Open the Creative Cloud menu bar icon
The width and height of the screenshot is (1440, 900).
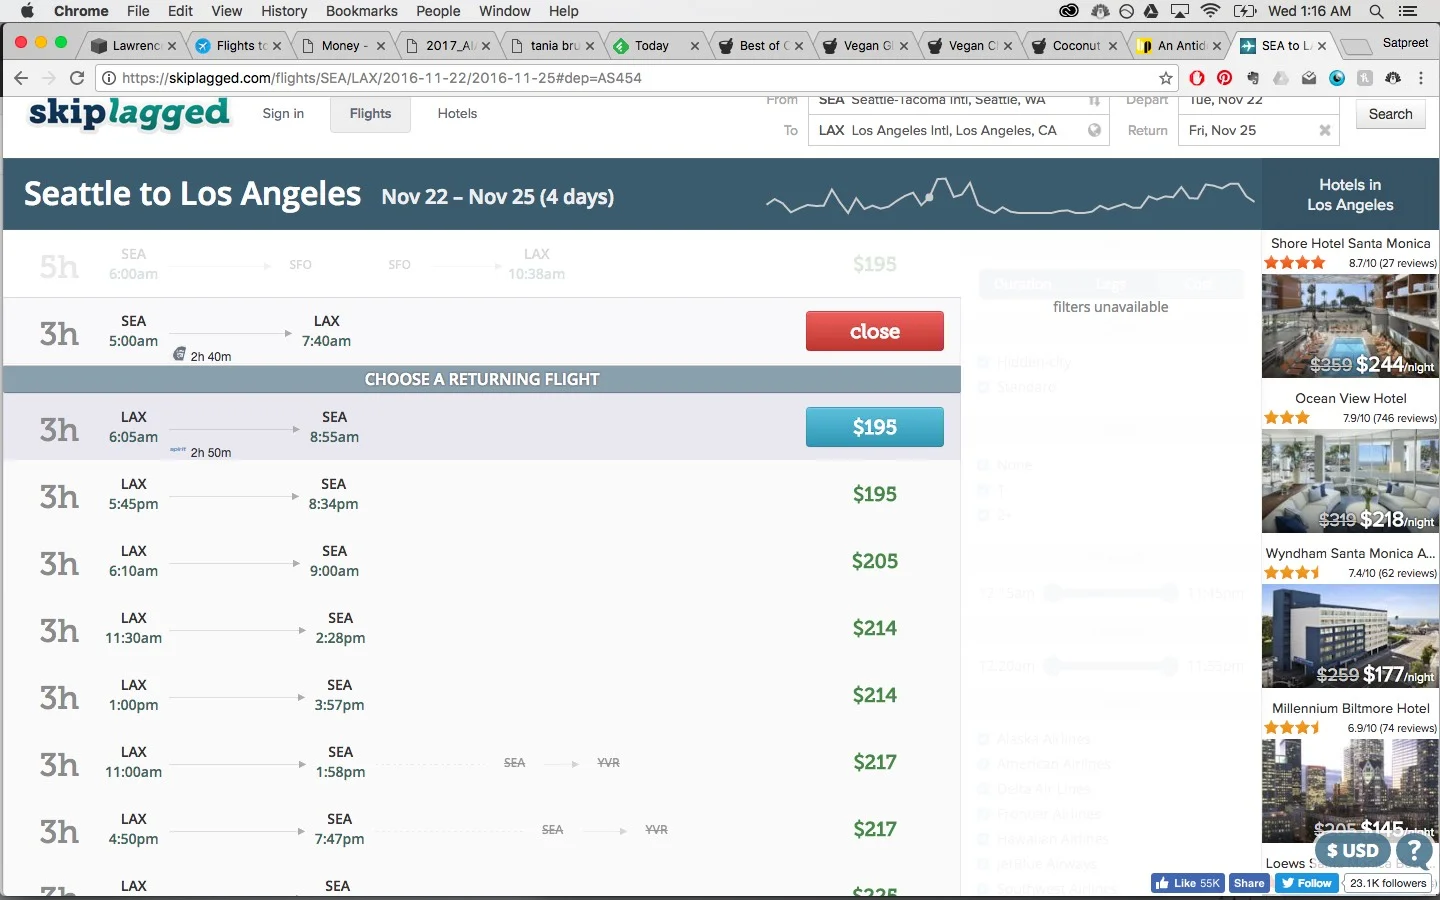pos(1069,11)
